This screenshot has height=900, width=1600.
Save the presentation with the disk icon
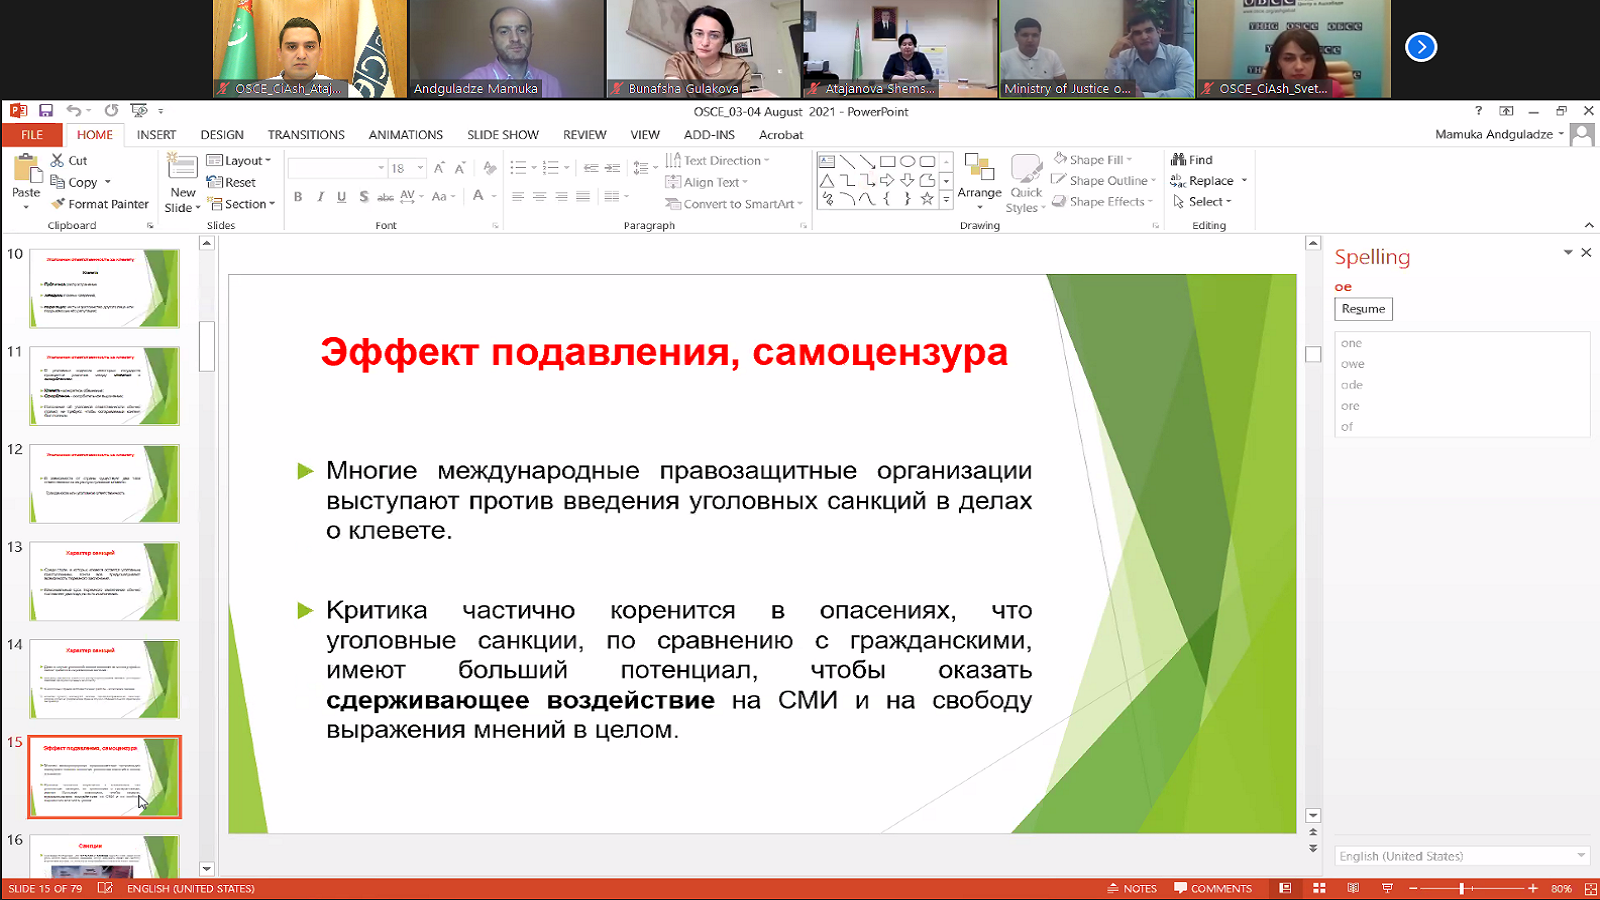pos(46,111)
